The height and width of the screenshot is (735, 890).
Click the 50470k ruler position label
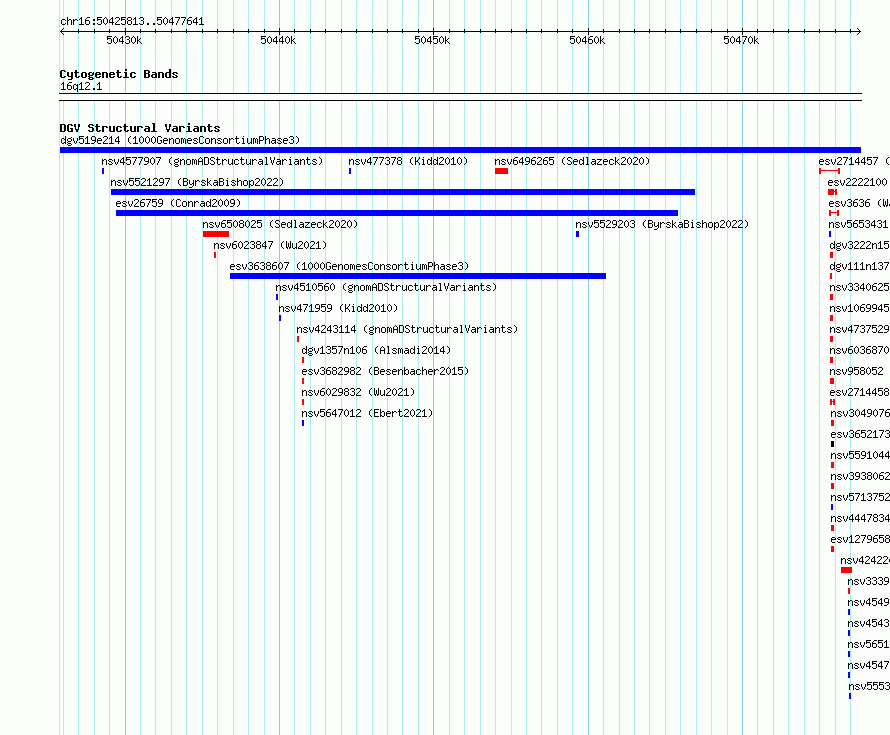[741, 40]
